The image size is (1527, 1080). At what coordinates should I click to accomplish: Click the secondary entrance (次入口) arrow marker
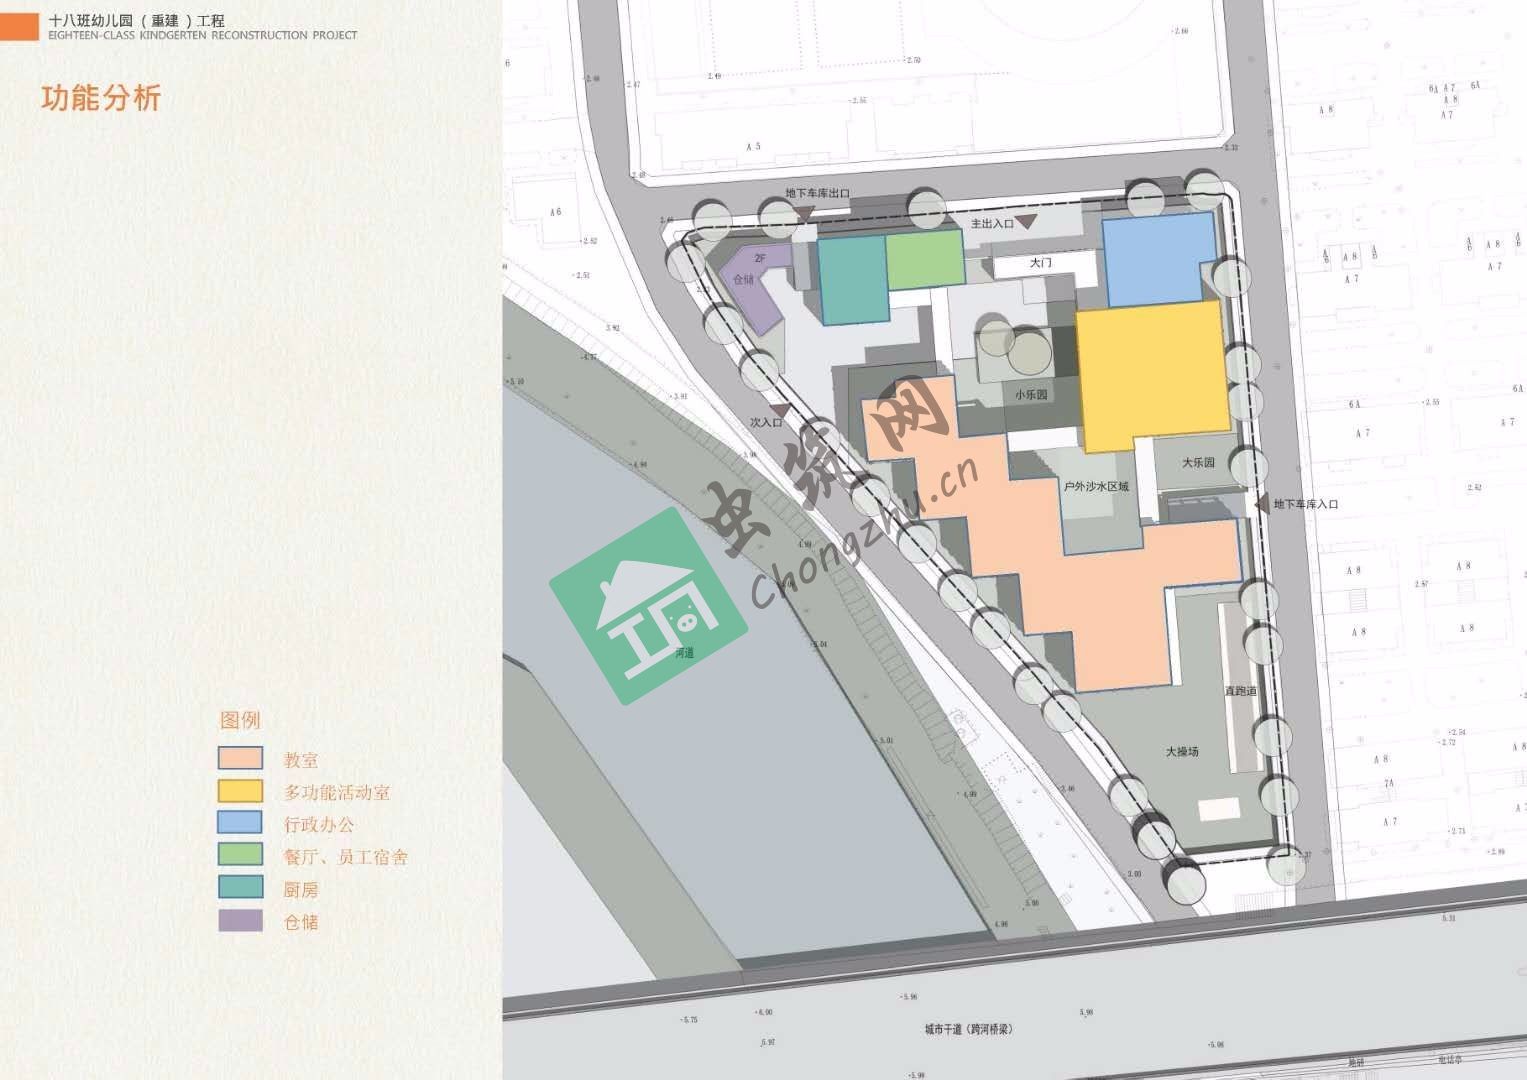pyautogui.click(x=791, y=410)
